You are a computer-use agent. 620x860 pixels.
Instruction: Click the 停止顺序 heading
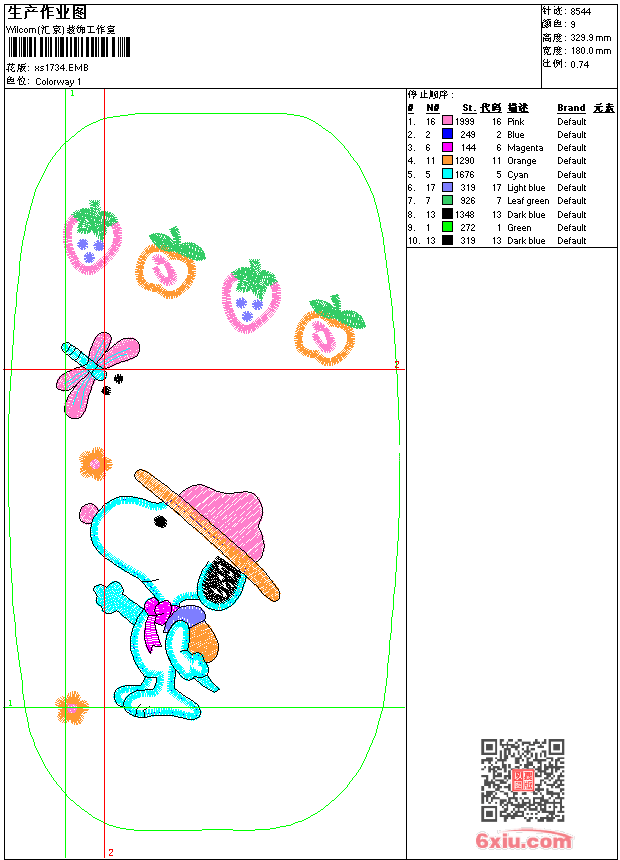click(431, 95)
